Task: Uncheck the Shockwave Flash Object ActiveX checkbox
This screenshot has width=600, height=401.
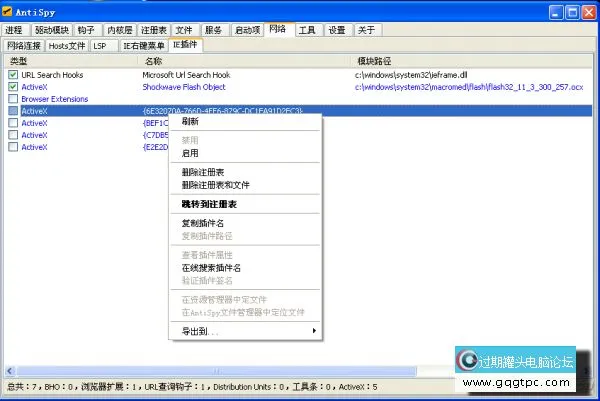Action: (x=13, y=87)
